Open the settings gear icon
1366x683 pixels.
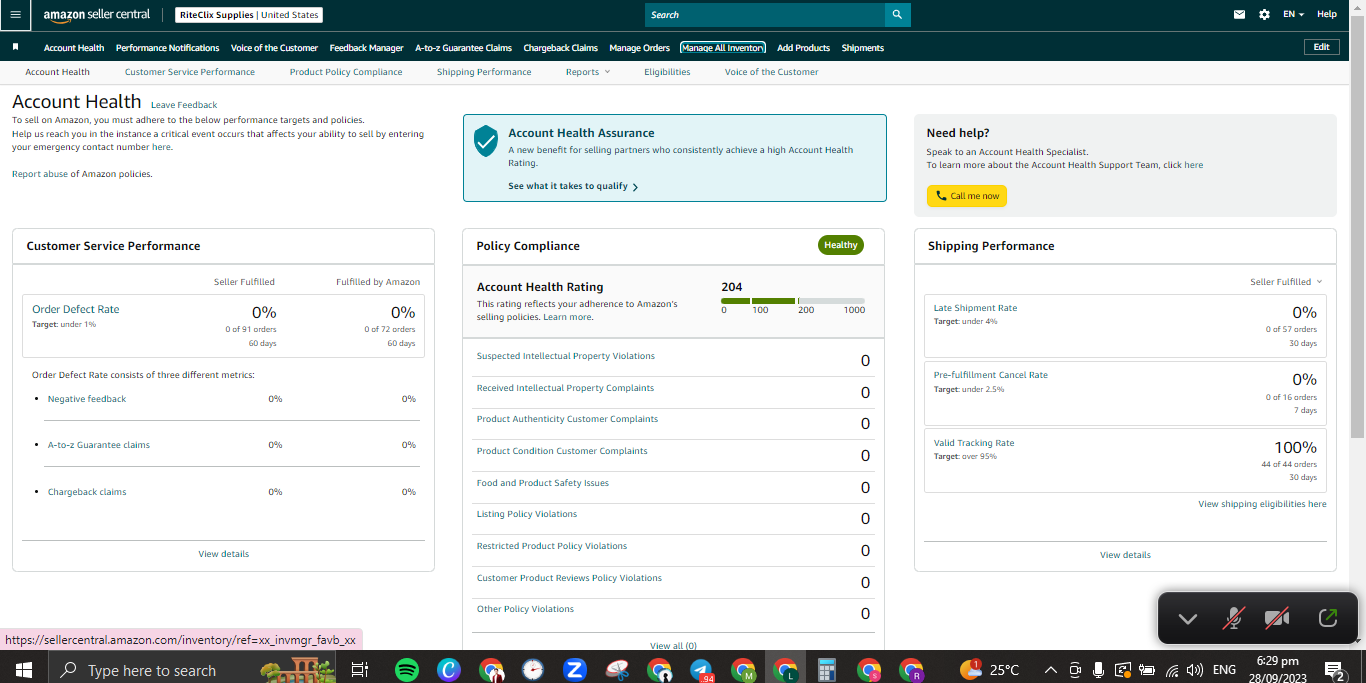coord(1264,15)
